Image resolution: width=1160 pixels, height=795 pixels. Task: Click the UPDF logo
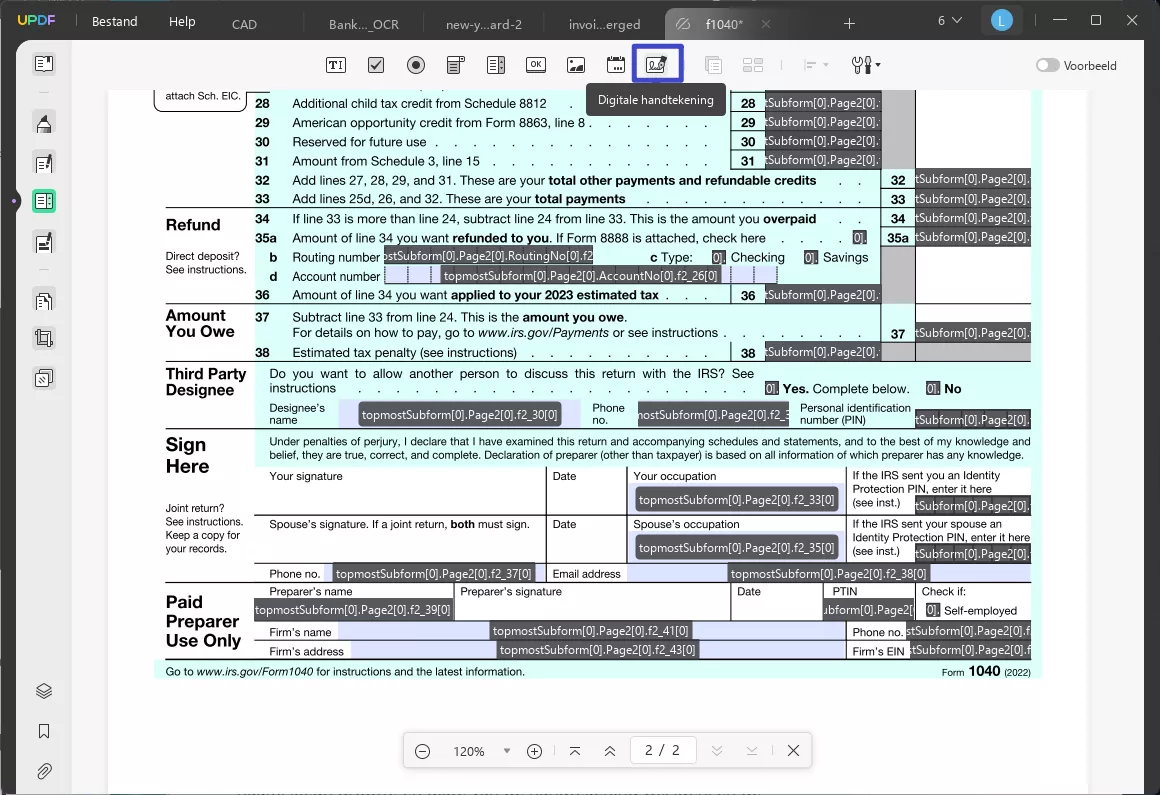click(36, 21)
